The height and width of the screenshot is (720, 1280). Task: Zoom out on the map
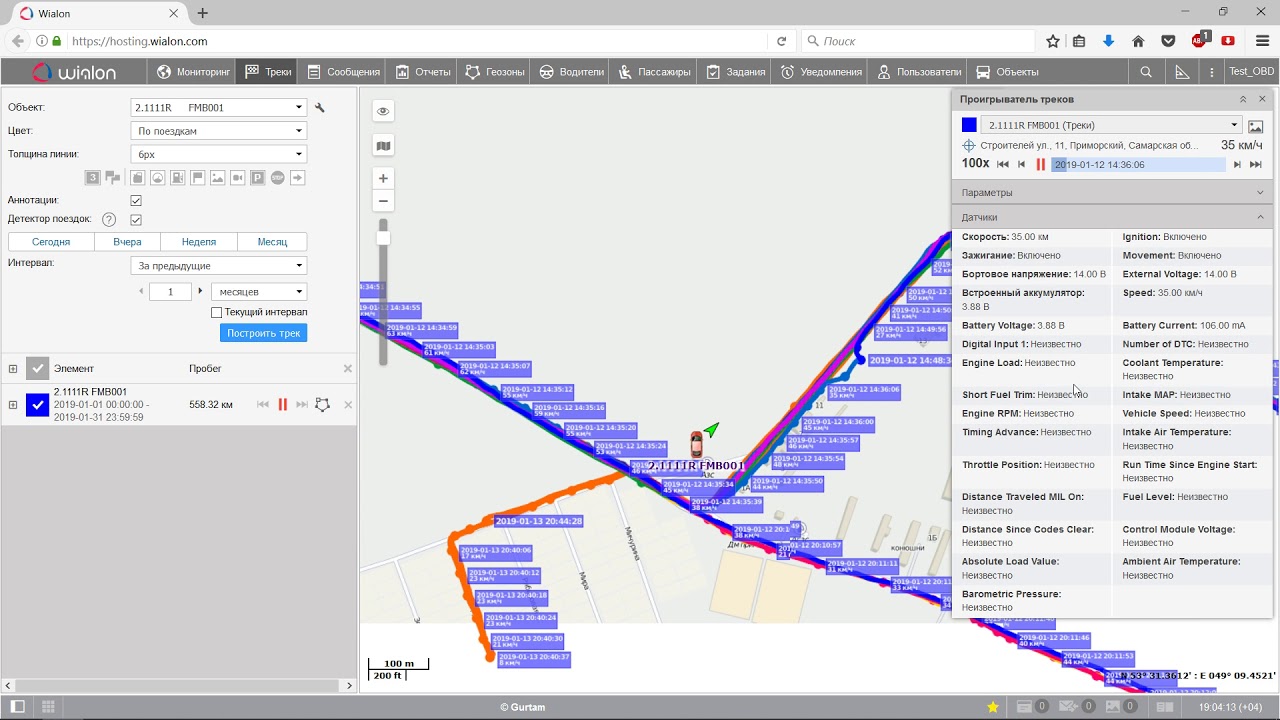(x=383, y=201)
